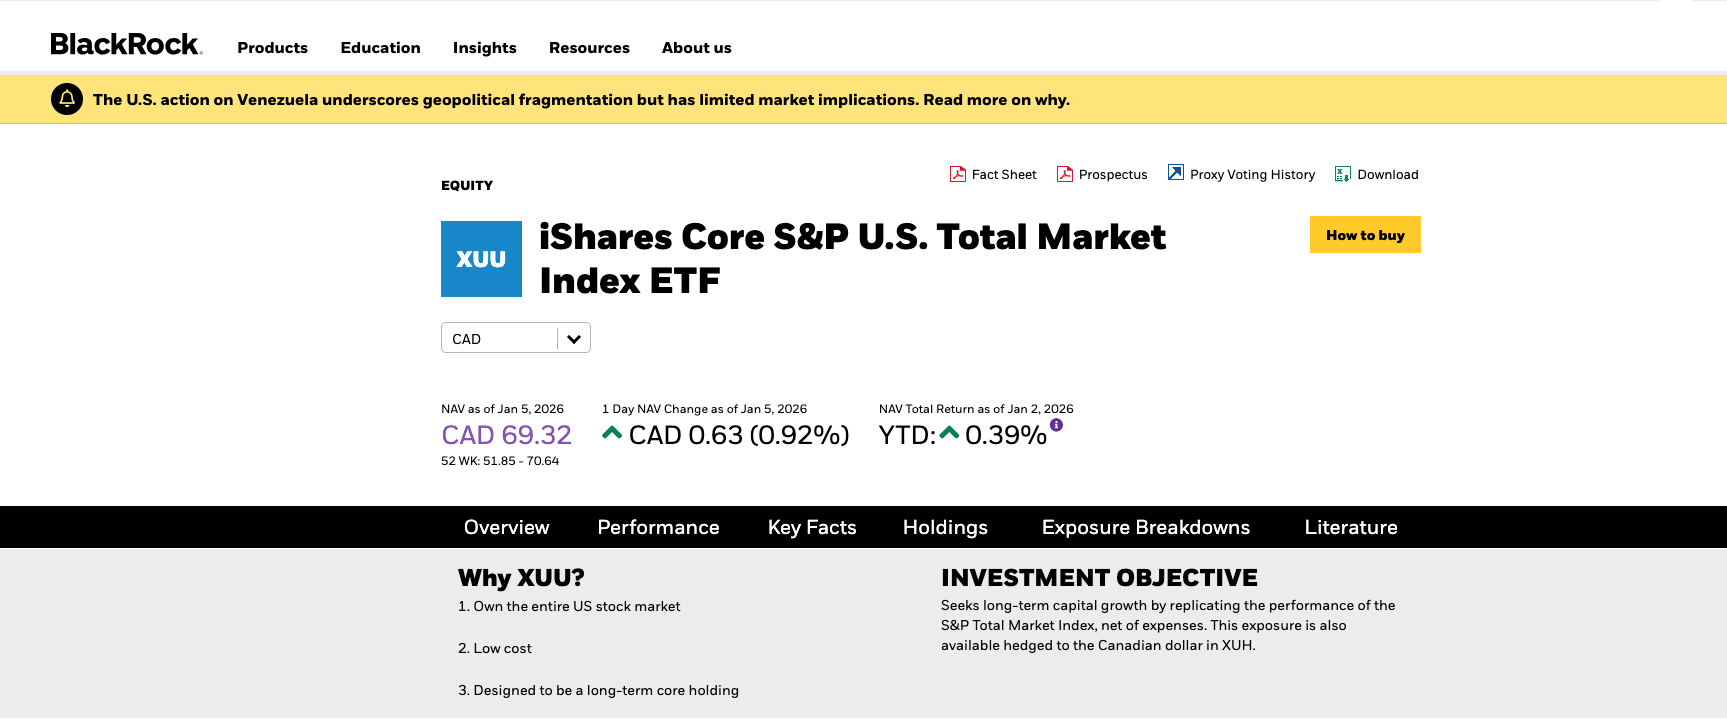Click the Prospectus PDF icon
1727x721 pixels.
click(x=1064, y=174)
